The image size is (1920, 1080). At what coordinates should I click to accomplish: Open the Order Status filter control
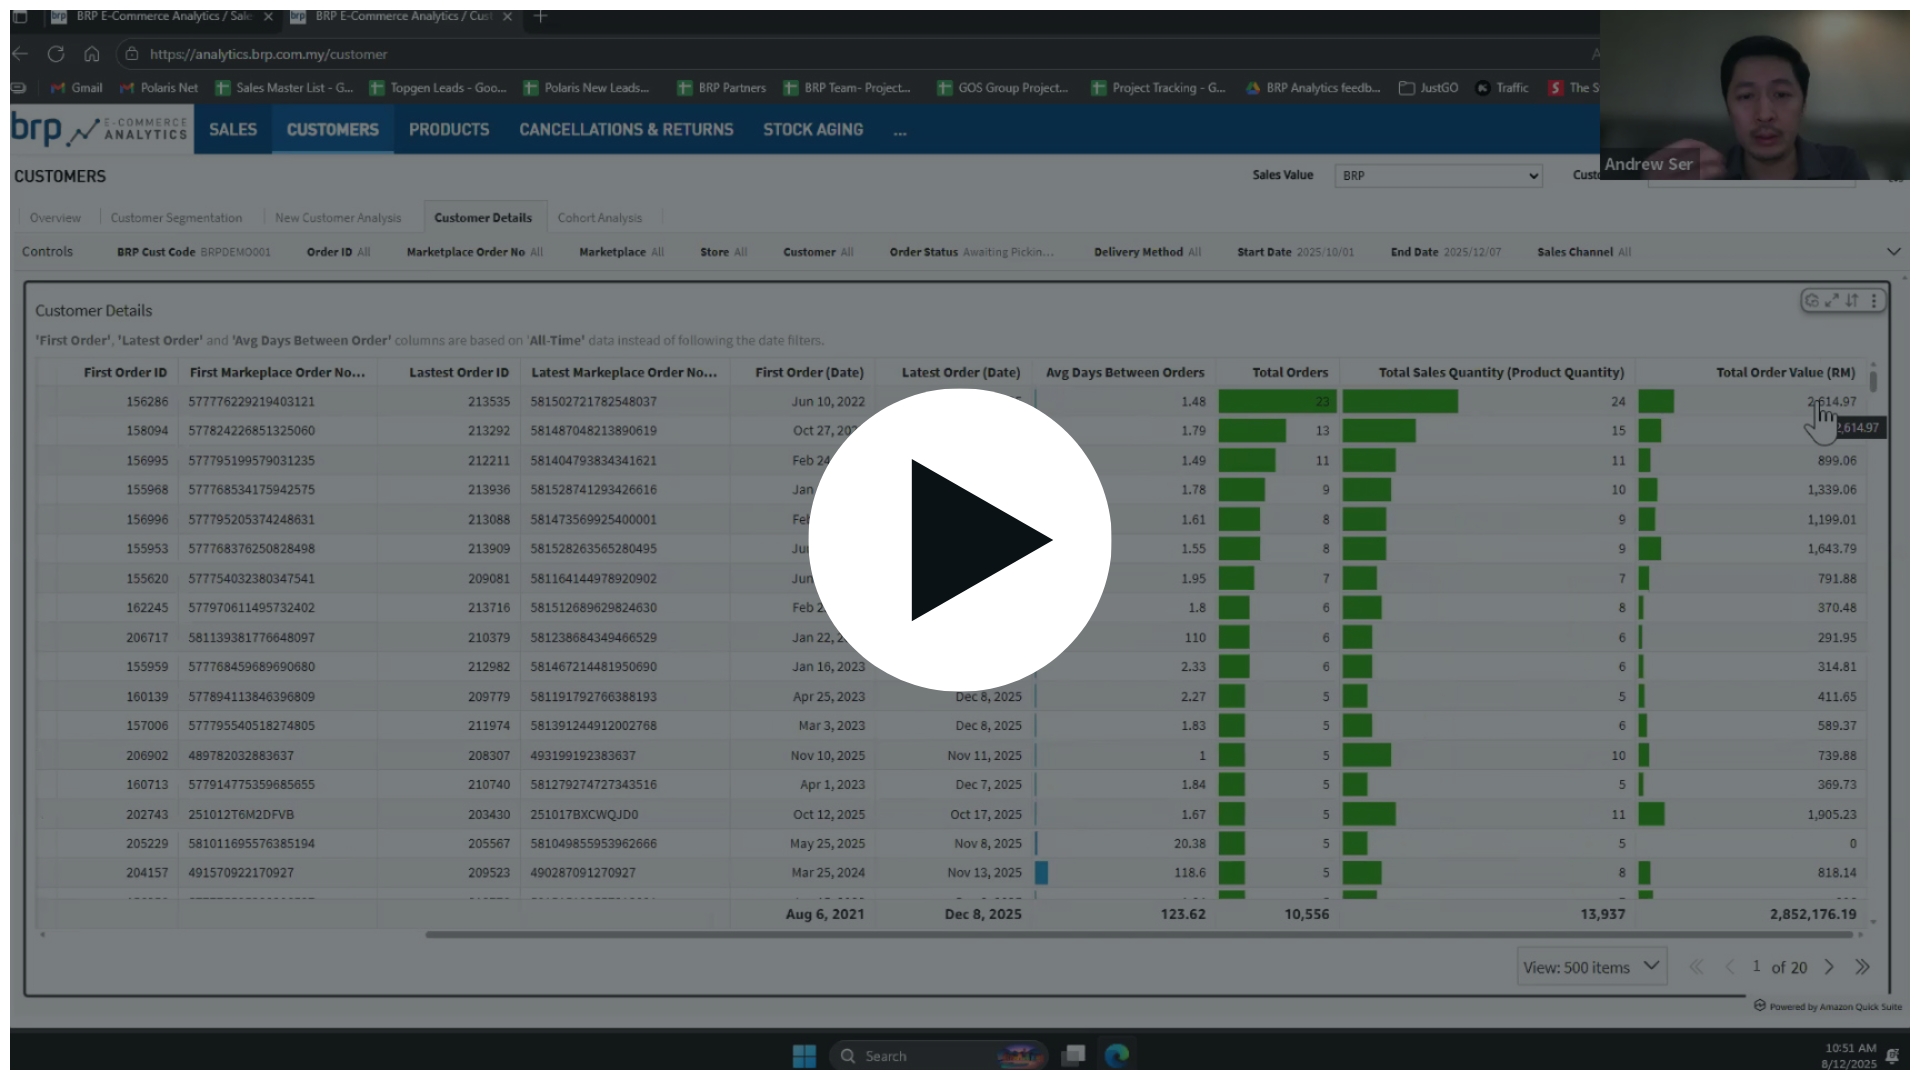[971, 252]
